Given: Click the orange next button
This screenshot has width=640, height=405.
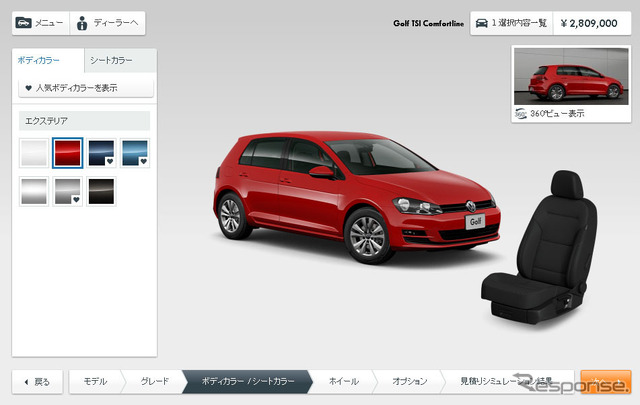Looking at the screenshot, I should point(606,382).
